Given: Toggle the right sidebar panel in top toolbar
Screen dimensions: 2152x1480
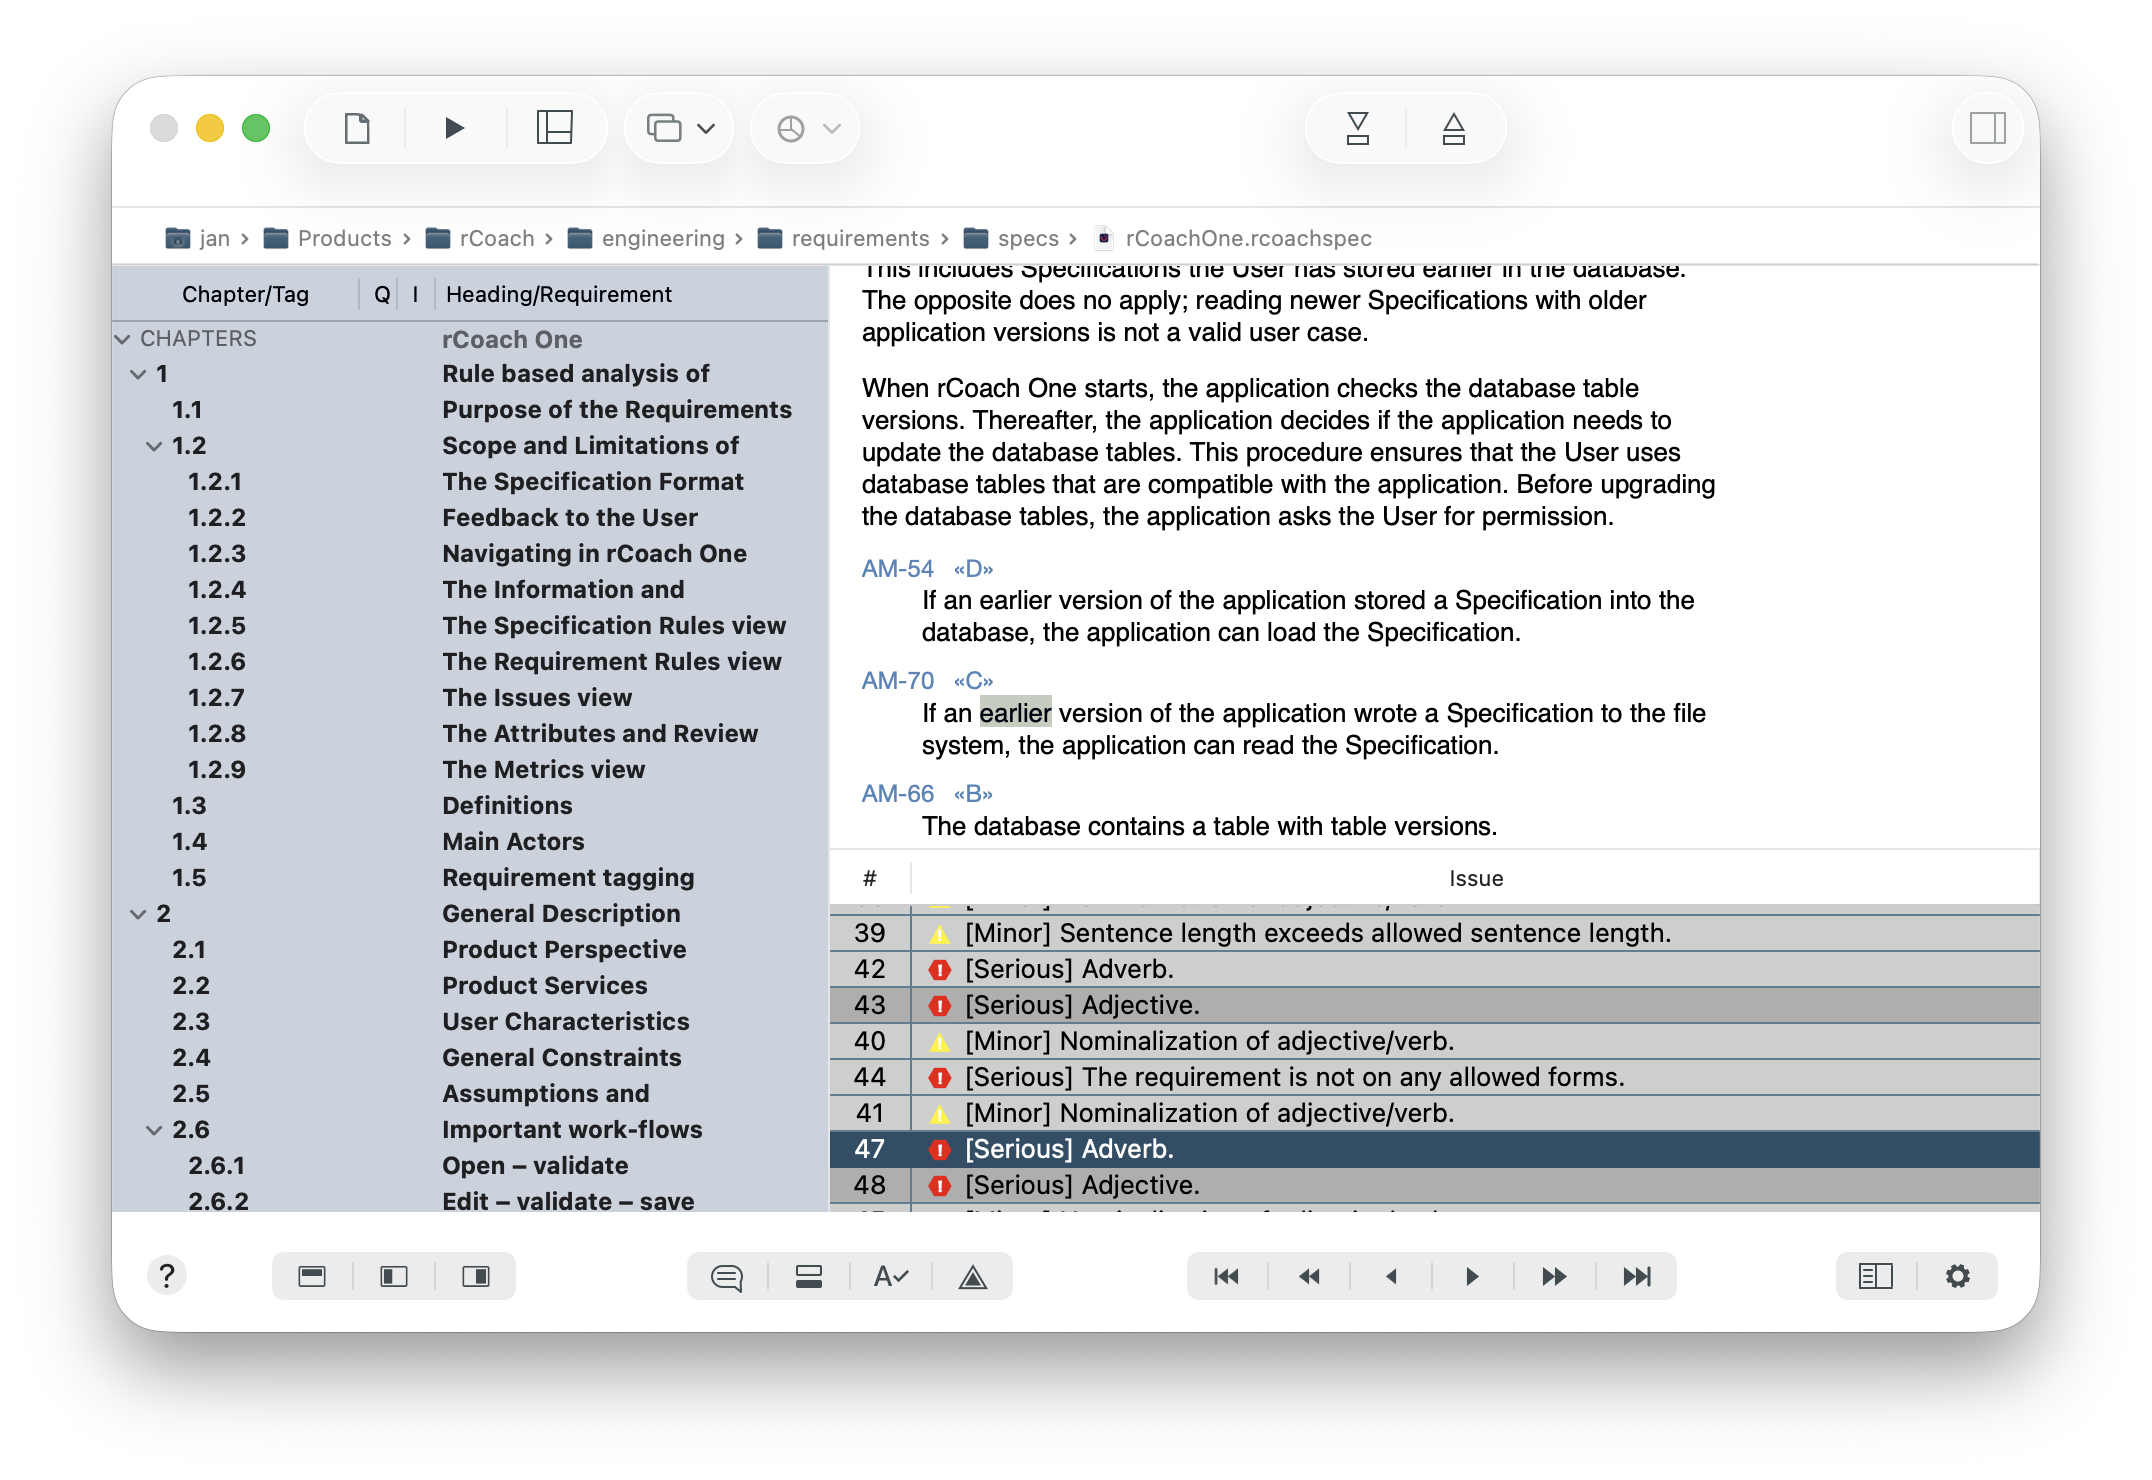Looking at the screenshot, I should point(1987,128).
